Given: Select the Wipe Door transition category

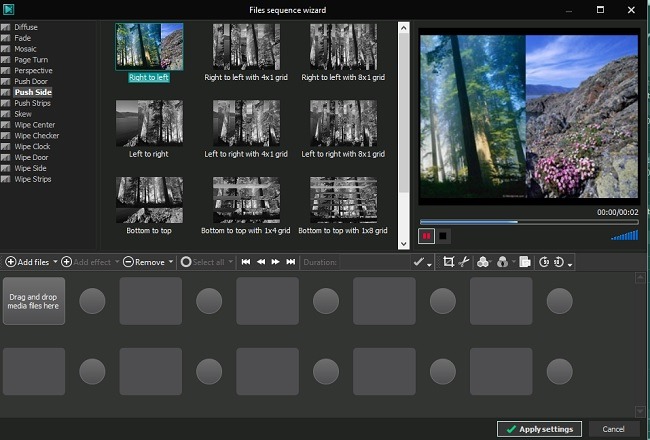Looking at the screenshot, I should pyautogui.click(x=31, y=157).
